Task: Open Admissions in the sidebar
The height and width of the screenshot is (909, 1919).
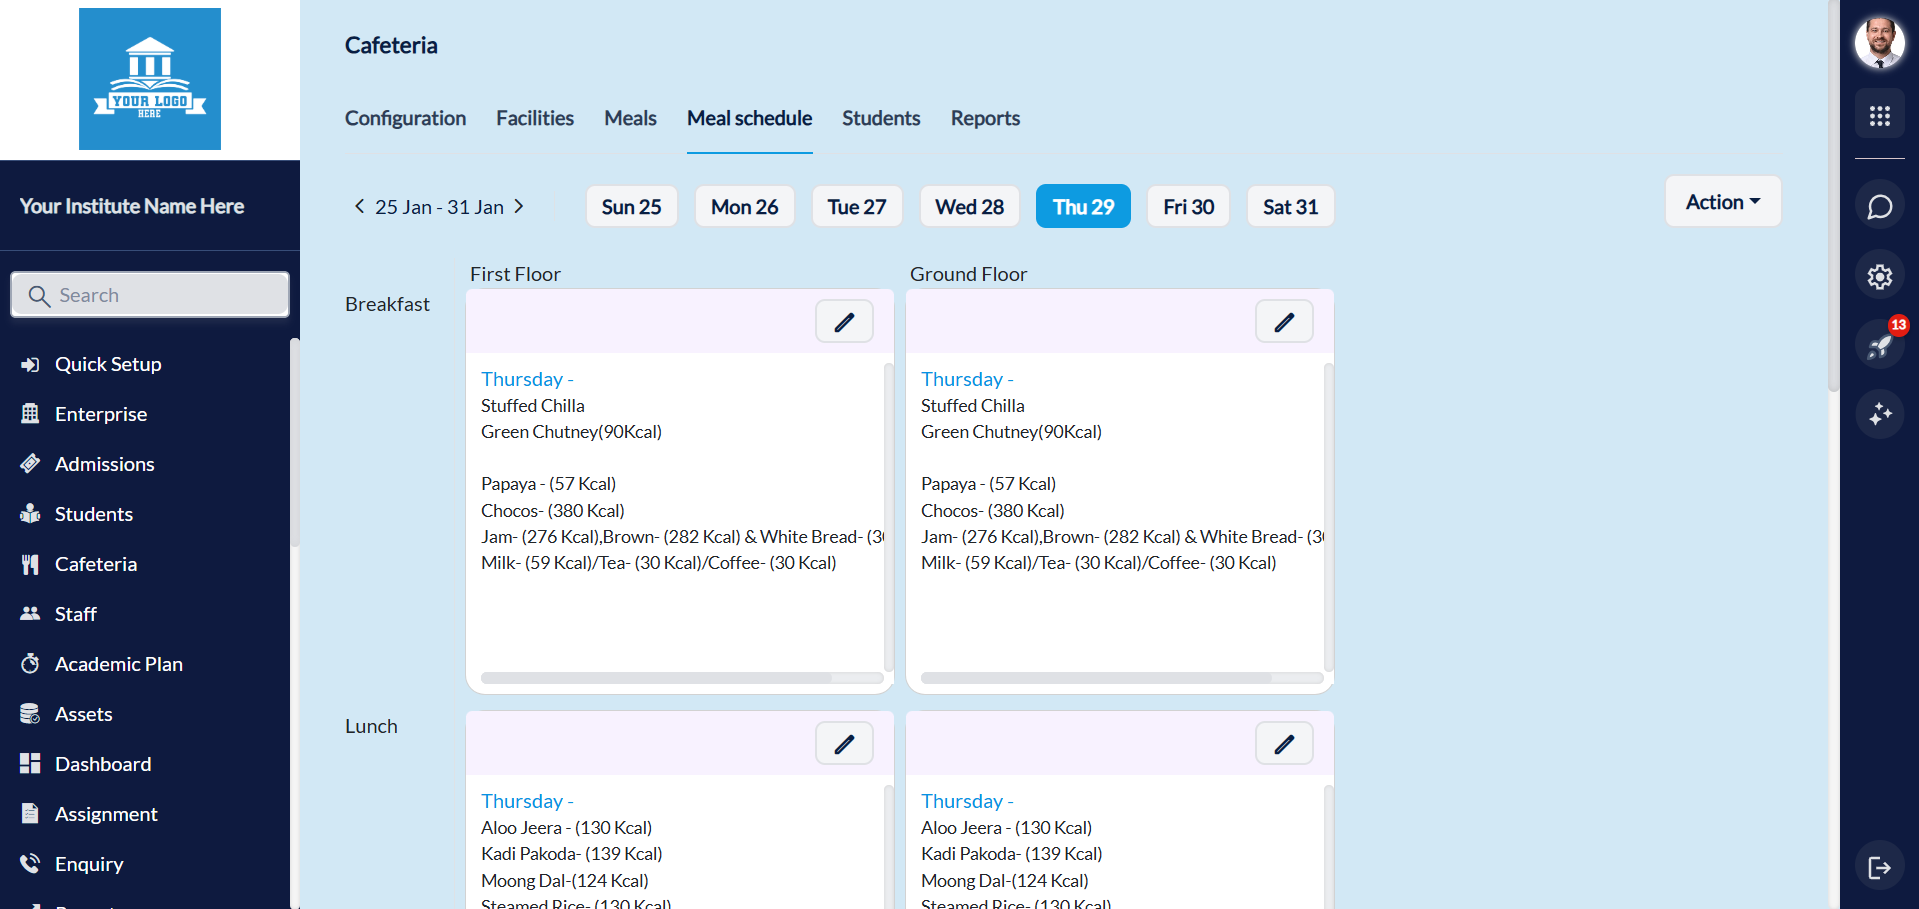Action: tap(104, 464)
